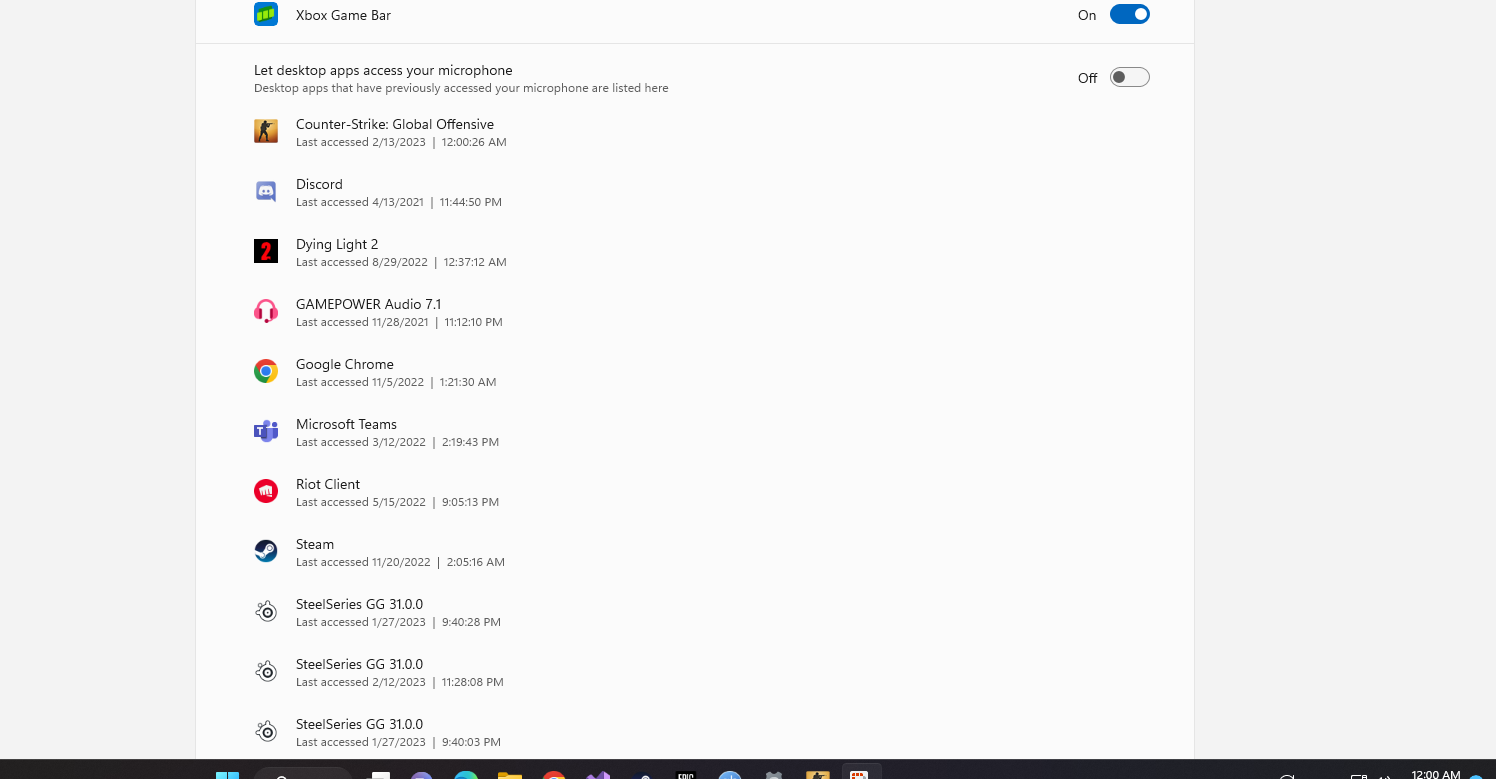Click the Google Chrome name
This screenshot has height=779, width=1496.
click(x=345, y=364)
